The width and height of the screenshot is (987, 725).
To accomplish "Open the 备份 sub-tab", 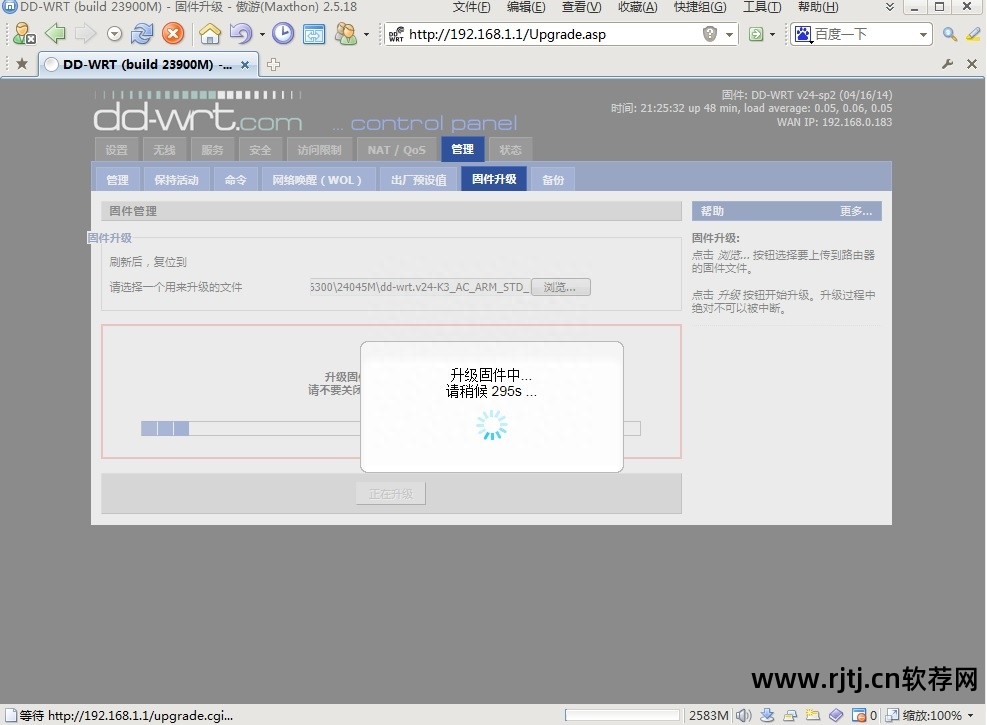I will coord(553,180).
